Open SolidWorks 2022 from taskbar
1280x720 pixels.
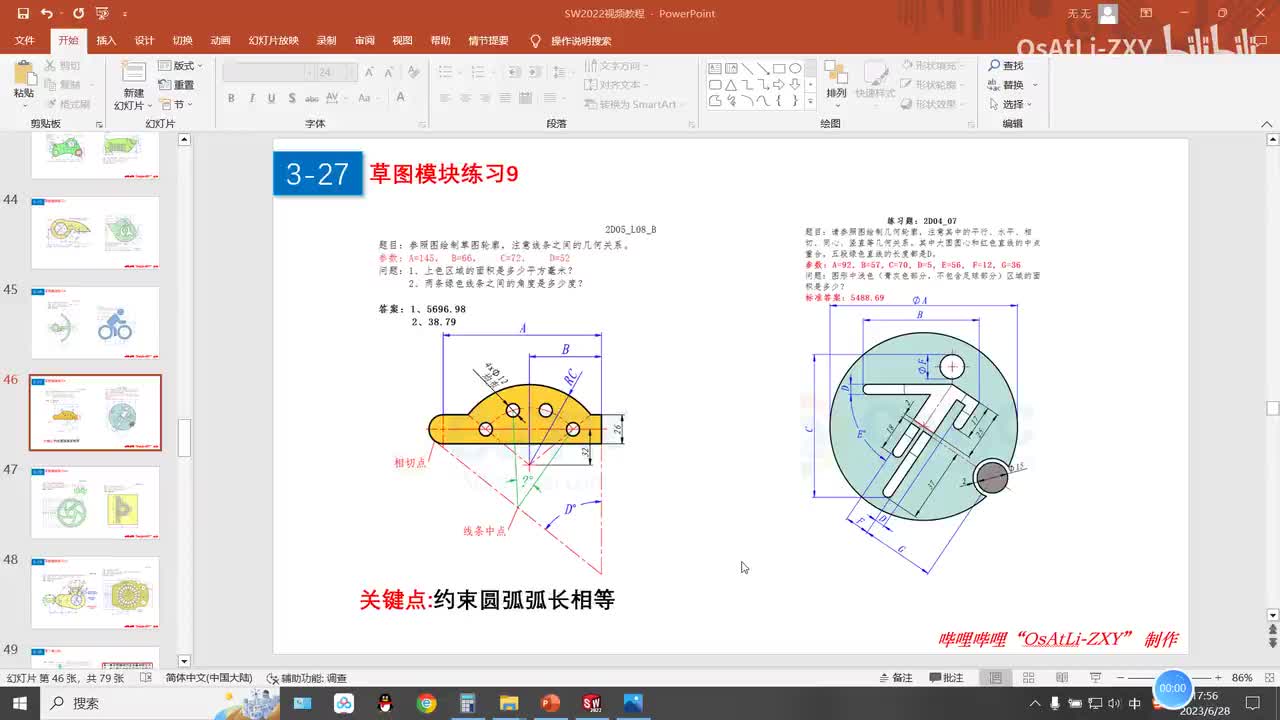click(590, 703)
